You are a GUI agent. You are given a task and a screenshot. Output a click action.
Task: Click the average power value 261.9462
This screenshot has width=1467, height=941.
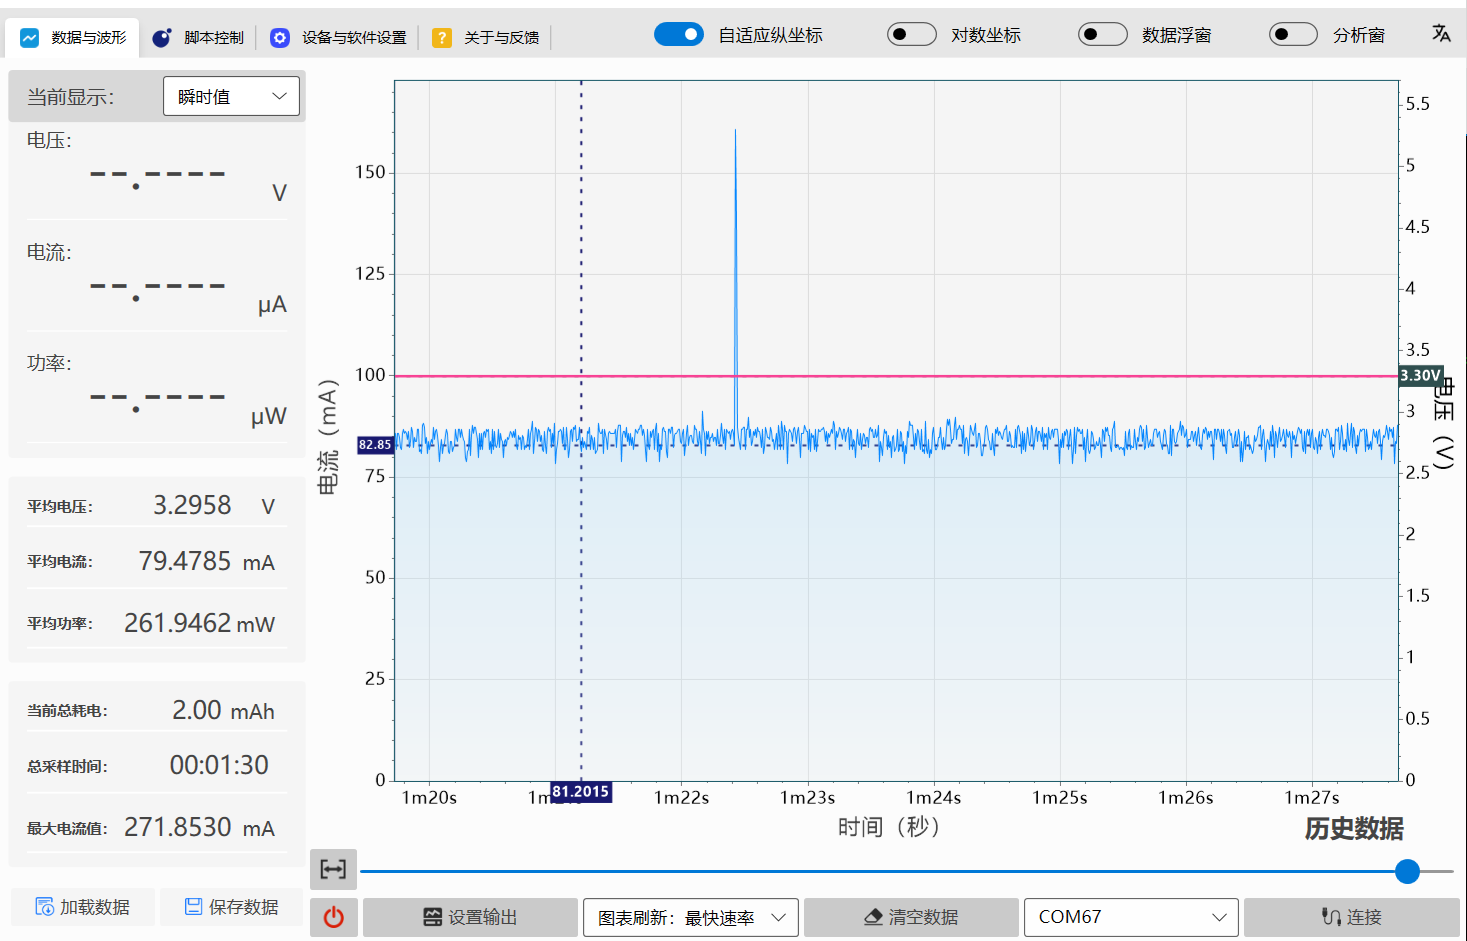click(x=178, y=624)
